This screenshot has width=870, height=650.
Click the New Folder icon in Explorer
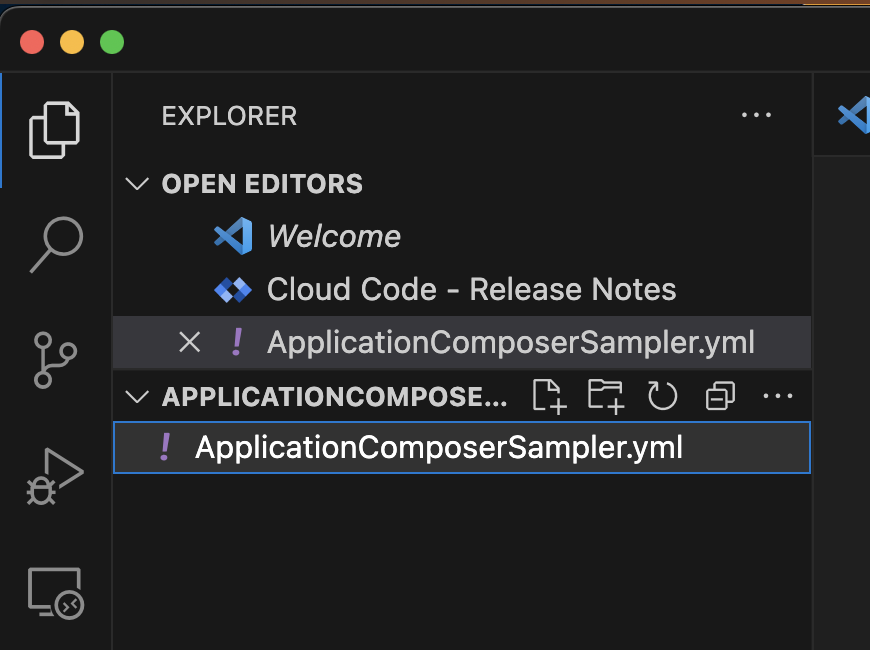605,396
